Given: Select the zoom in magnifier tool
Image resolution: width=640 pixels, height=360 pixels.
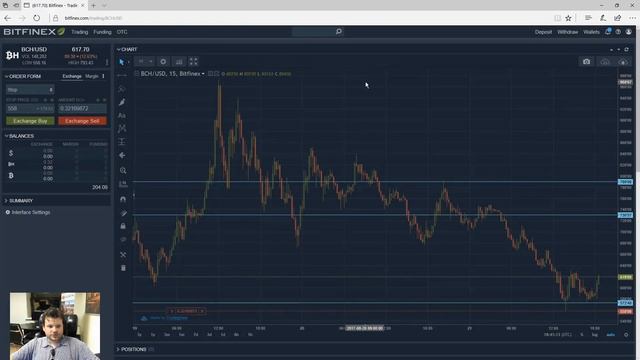Looking at the screenshot, I should (122, 170).
